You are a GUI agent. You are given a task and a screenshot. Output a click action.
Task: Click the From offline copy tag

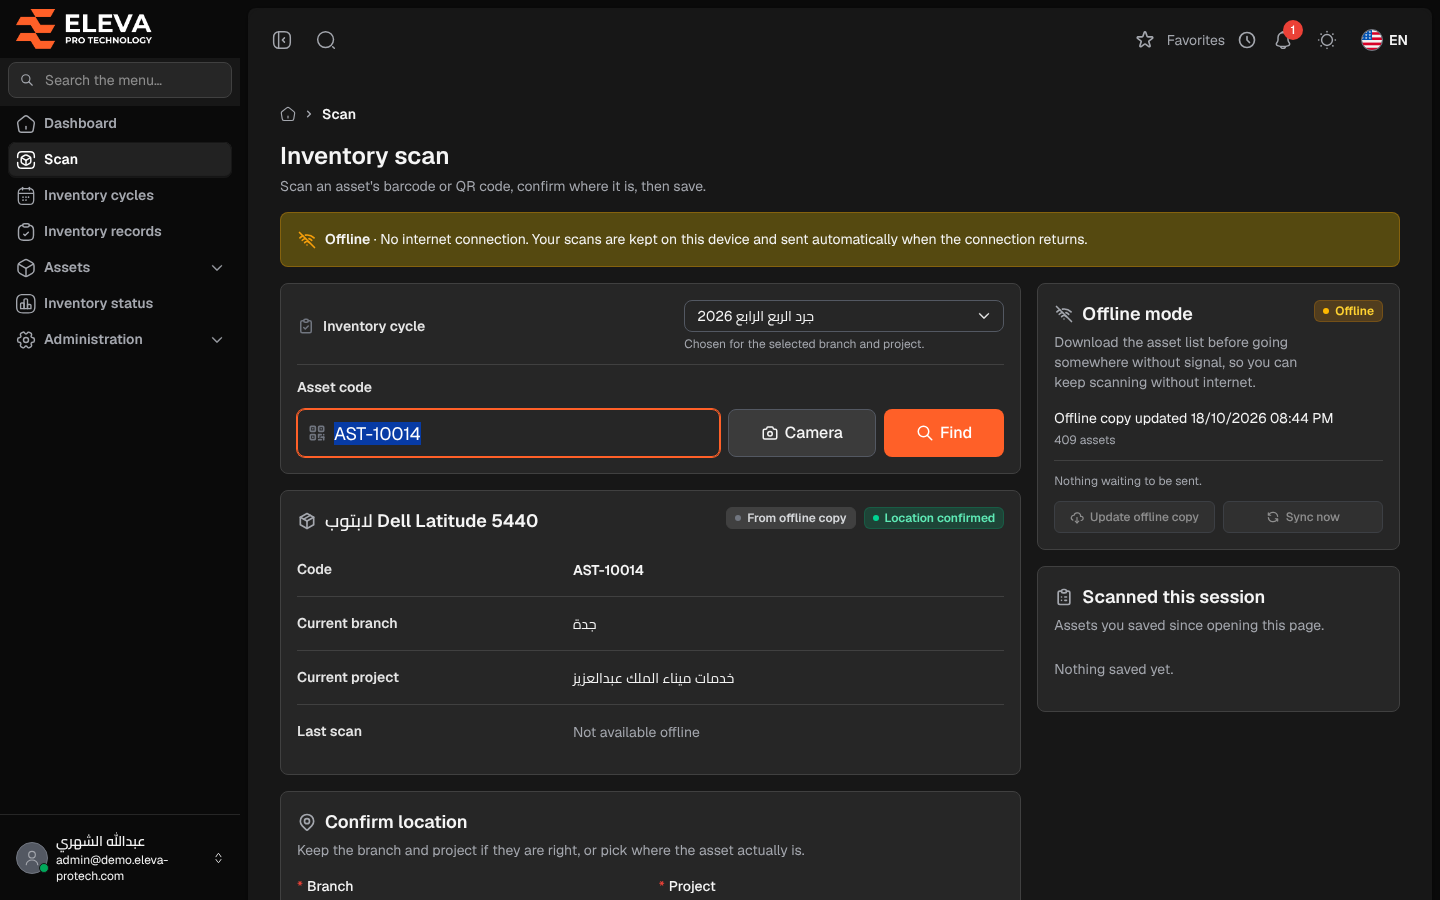tap(791, 518)
